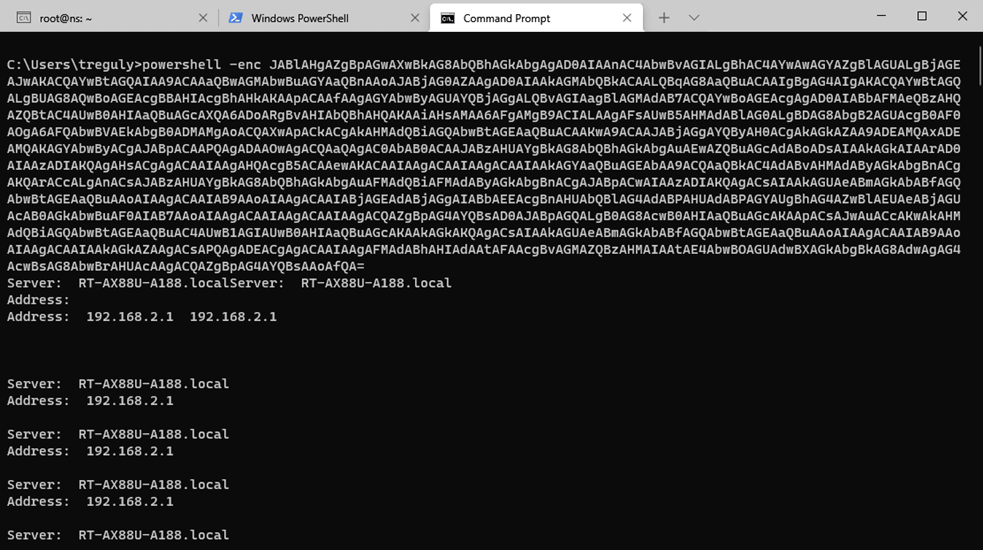Close the root@ns: ~ tab
983x550 pixels.
coord(204,18)
